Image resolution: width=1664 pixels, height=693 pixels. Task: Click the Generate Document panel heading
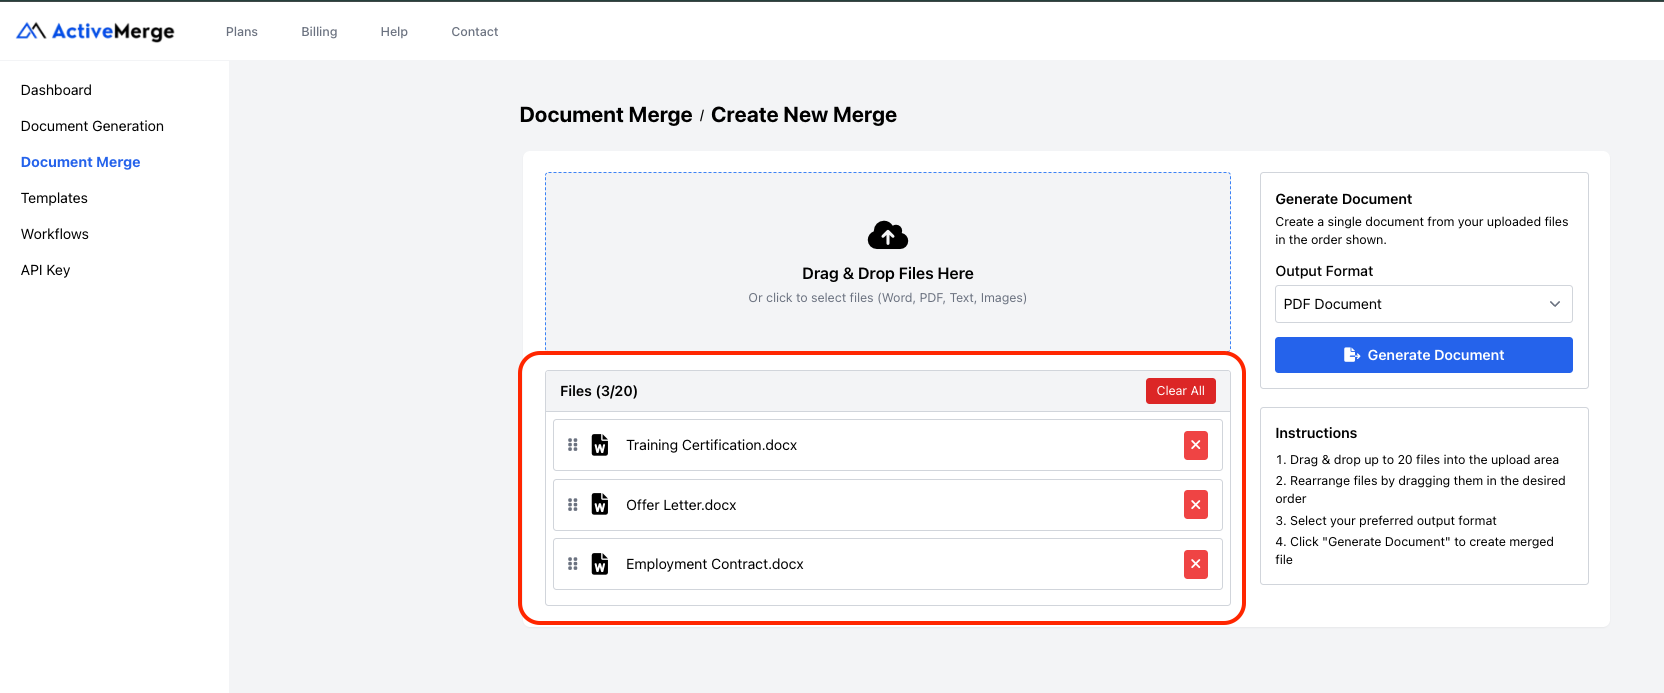[1344, 199]
